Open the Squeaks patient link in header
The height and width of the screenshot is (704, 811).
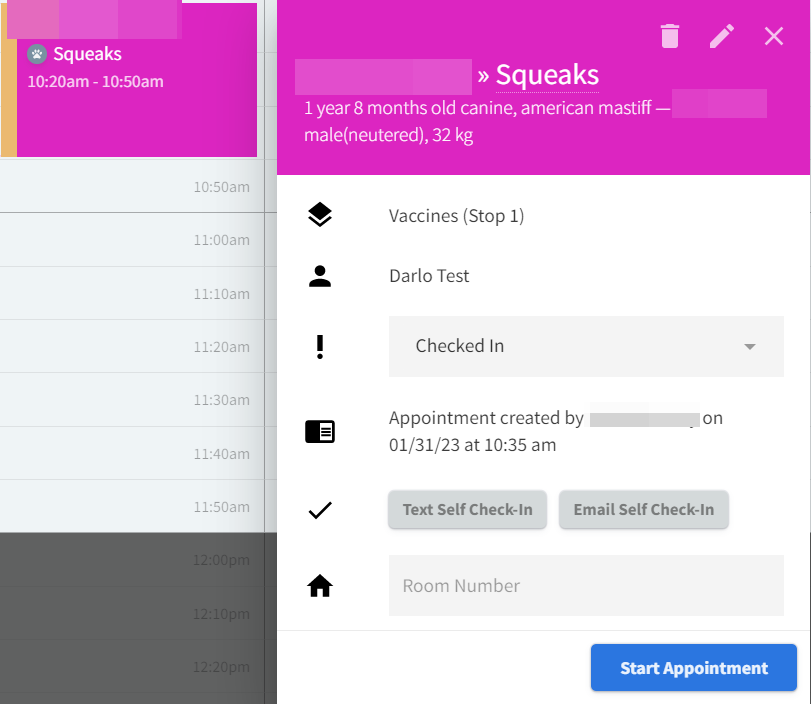[x=547, y=75]
